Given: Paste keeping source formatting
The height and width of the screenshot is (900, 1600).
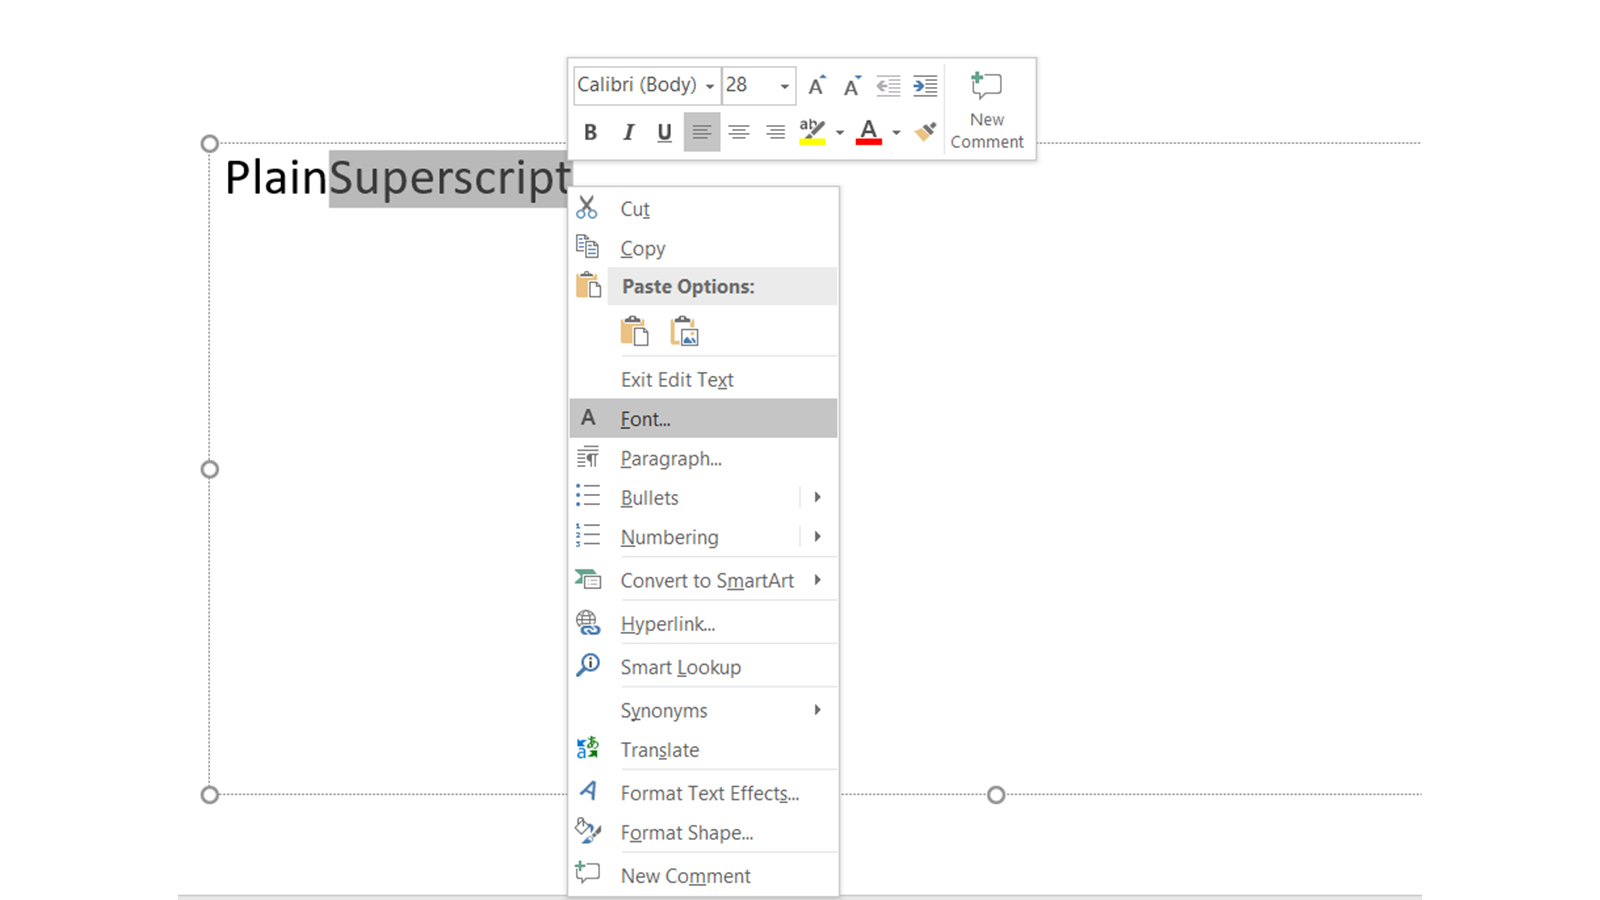Looking at the screenshot, I should [635, 330].
